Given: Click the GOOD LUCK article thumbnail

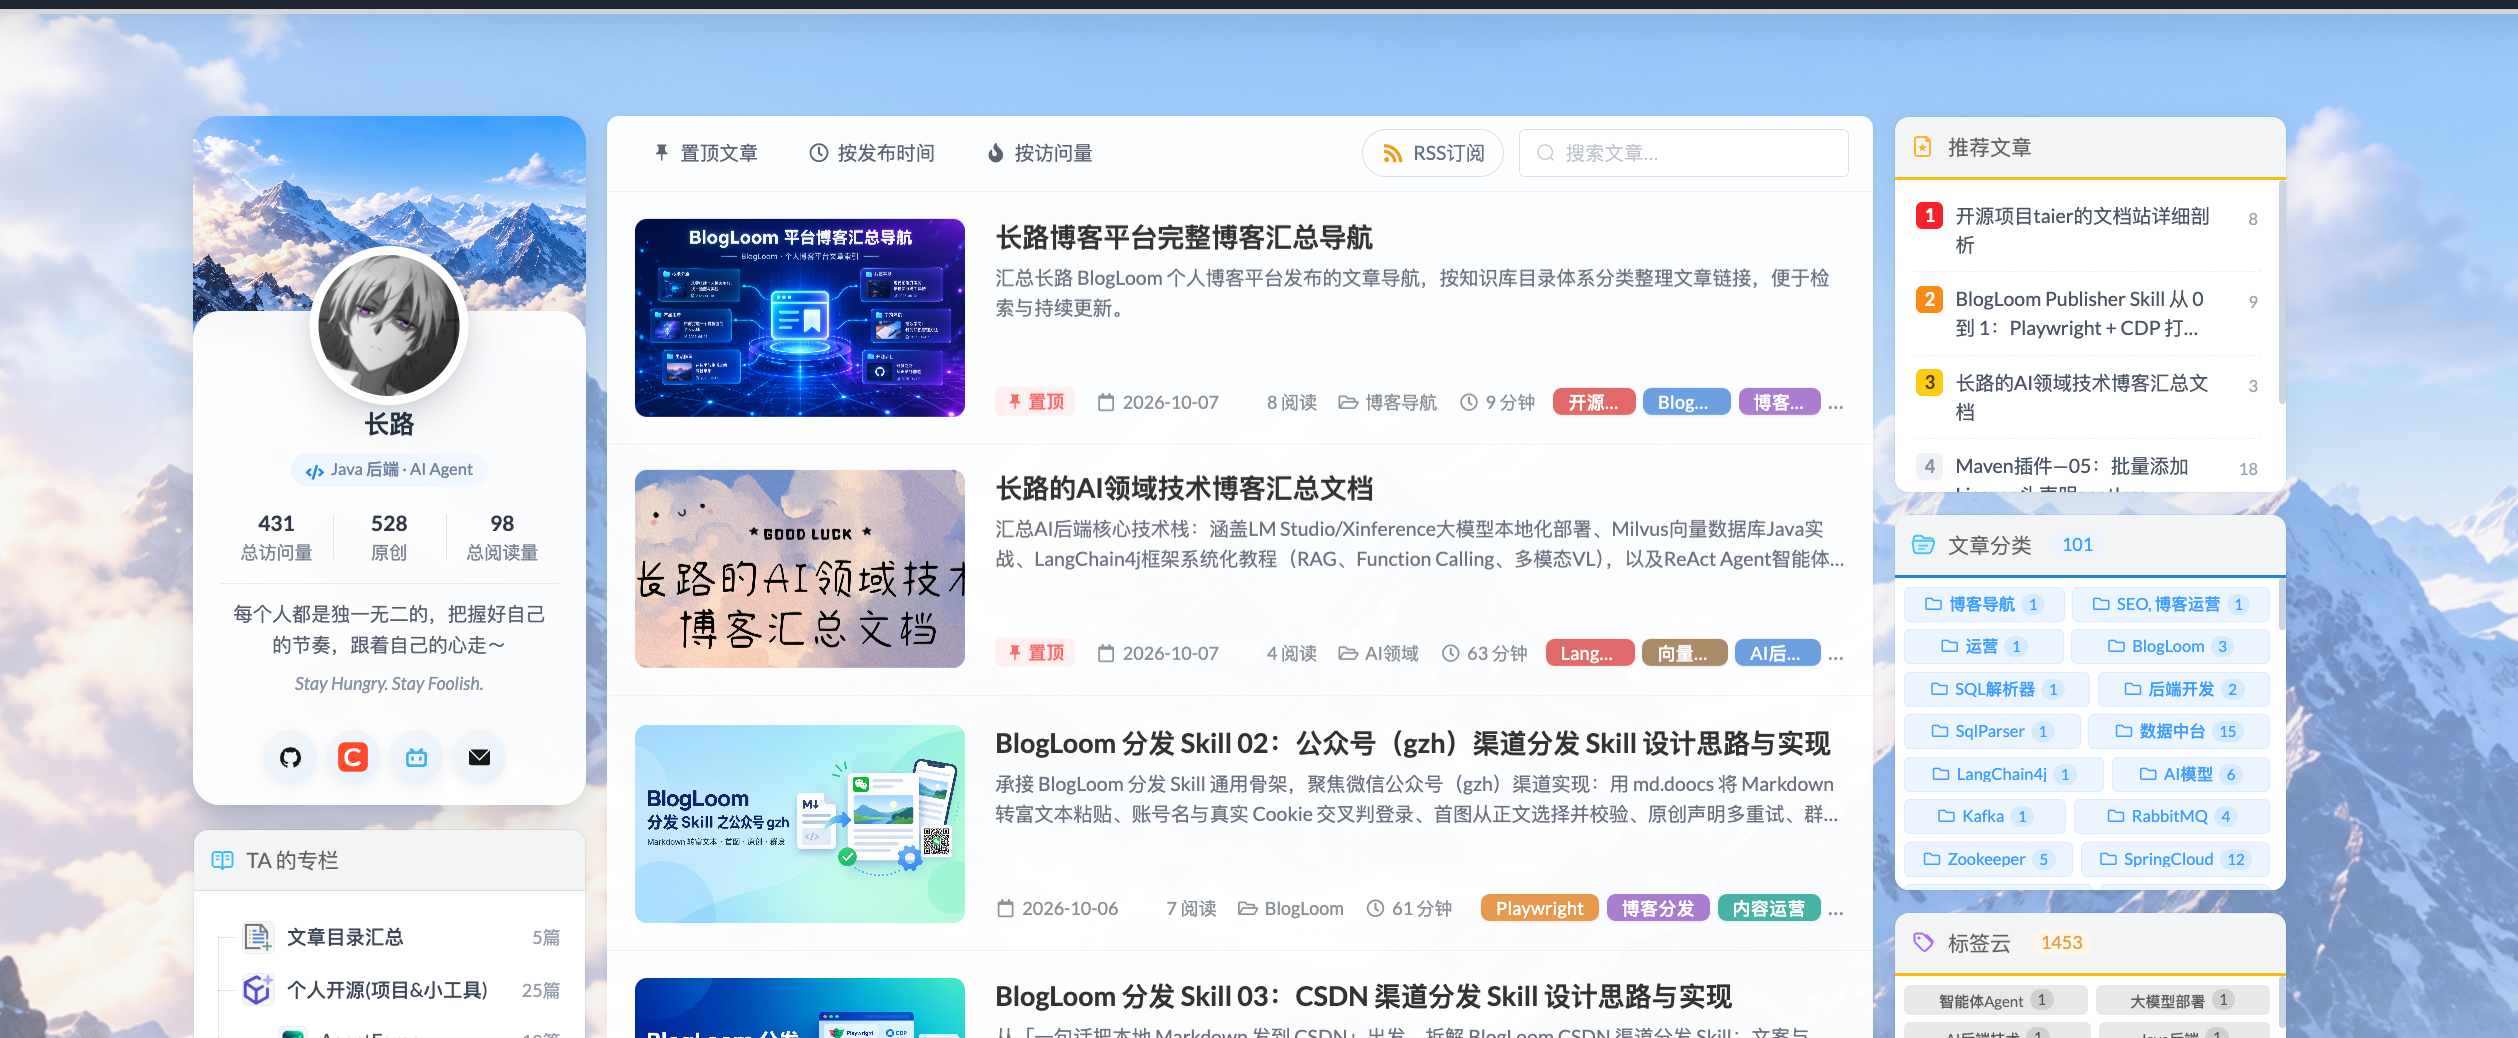Looking at the screenshot, I should tap(800, 569).
